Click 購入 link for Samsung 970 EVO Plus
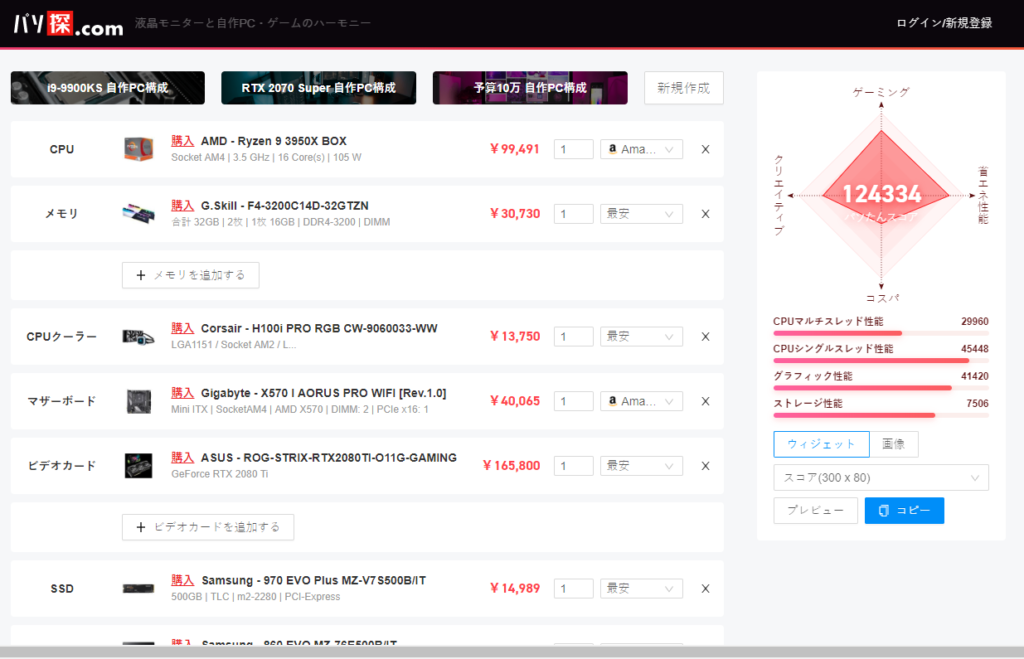1024x659 pixels. [x=183, y=581]
